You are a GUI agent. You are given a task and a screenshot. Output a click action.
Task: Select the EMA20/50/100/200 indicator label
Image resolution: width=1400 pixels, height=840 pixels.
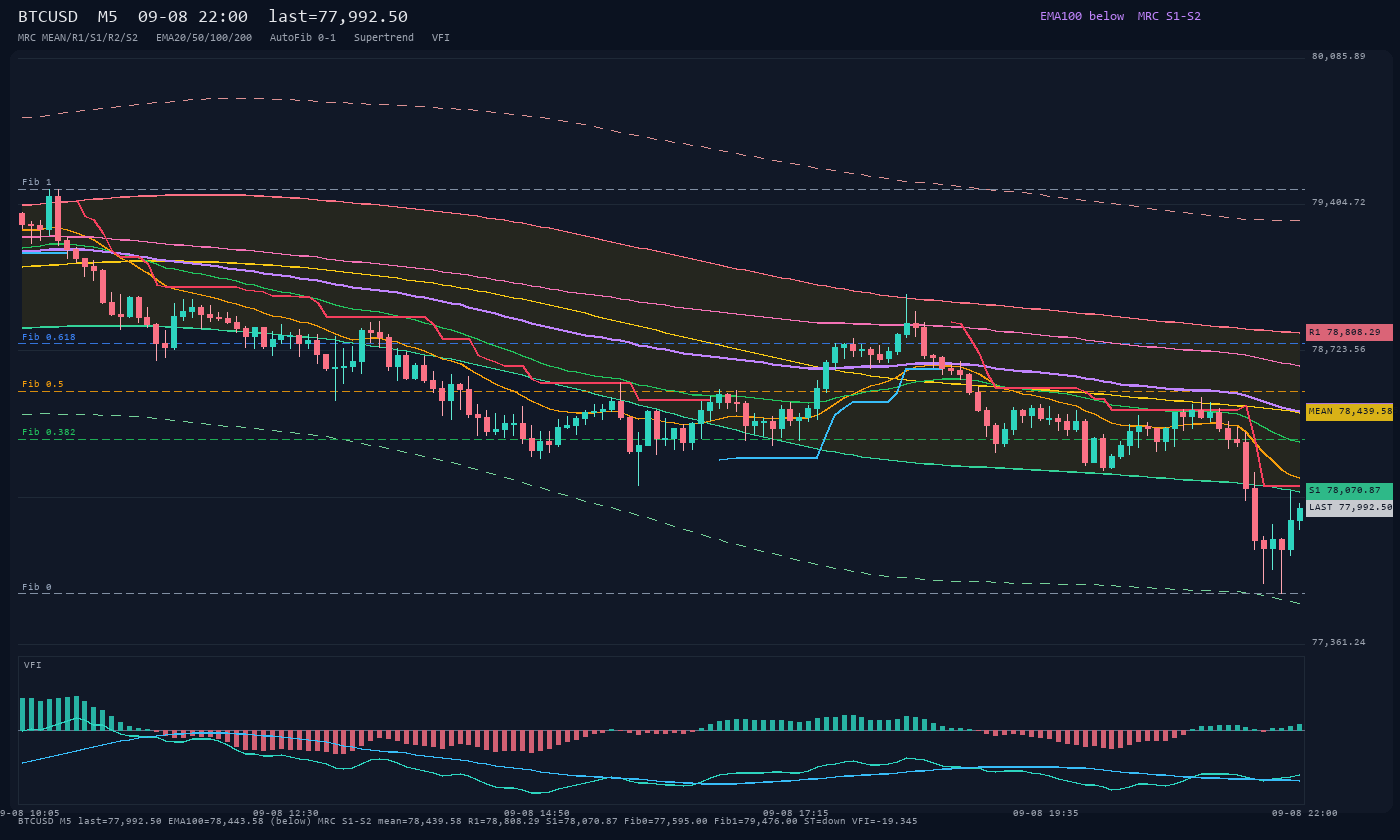tap(204, 37)
